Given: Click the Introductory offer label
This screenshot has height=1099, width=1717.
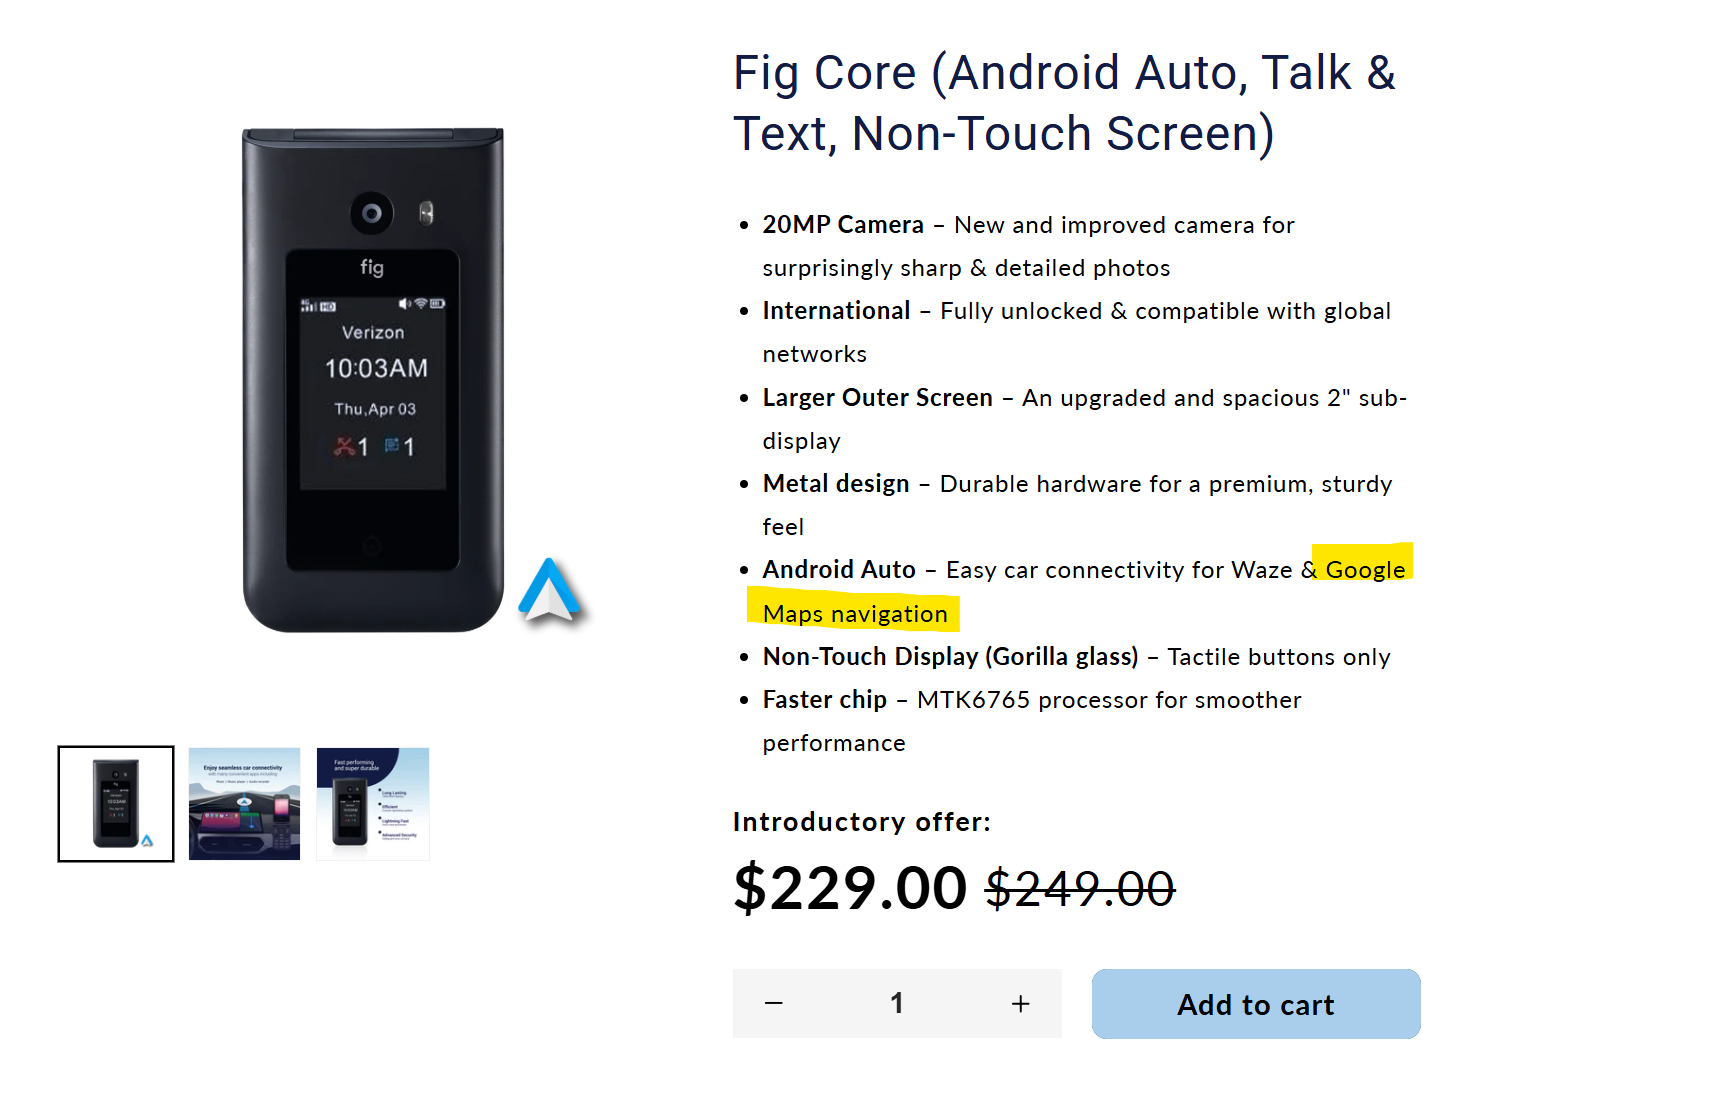Looking at the screenshot, I should [x=861, y=822].
